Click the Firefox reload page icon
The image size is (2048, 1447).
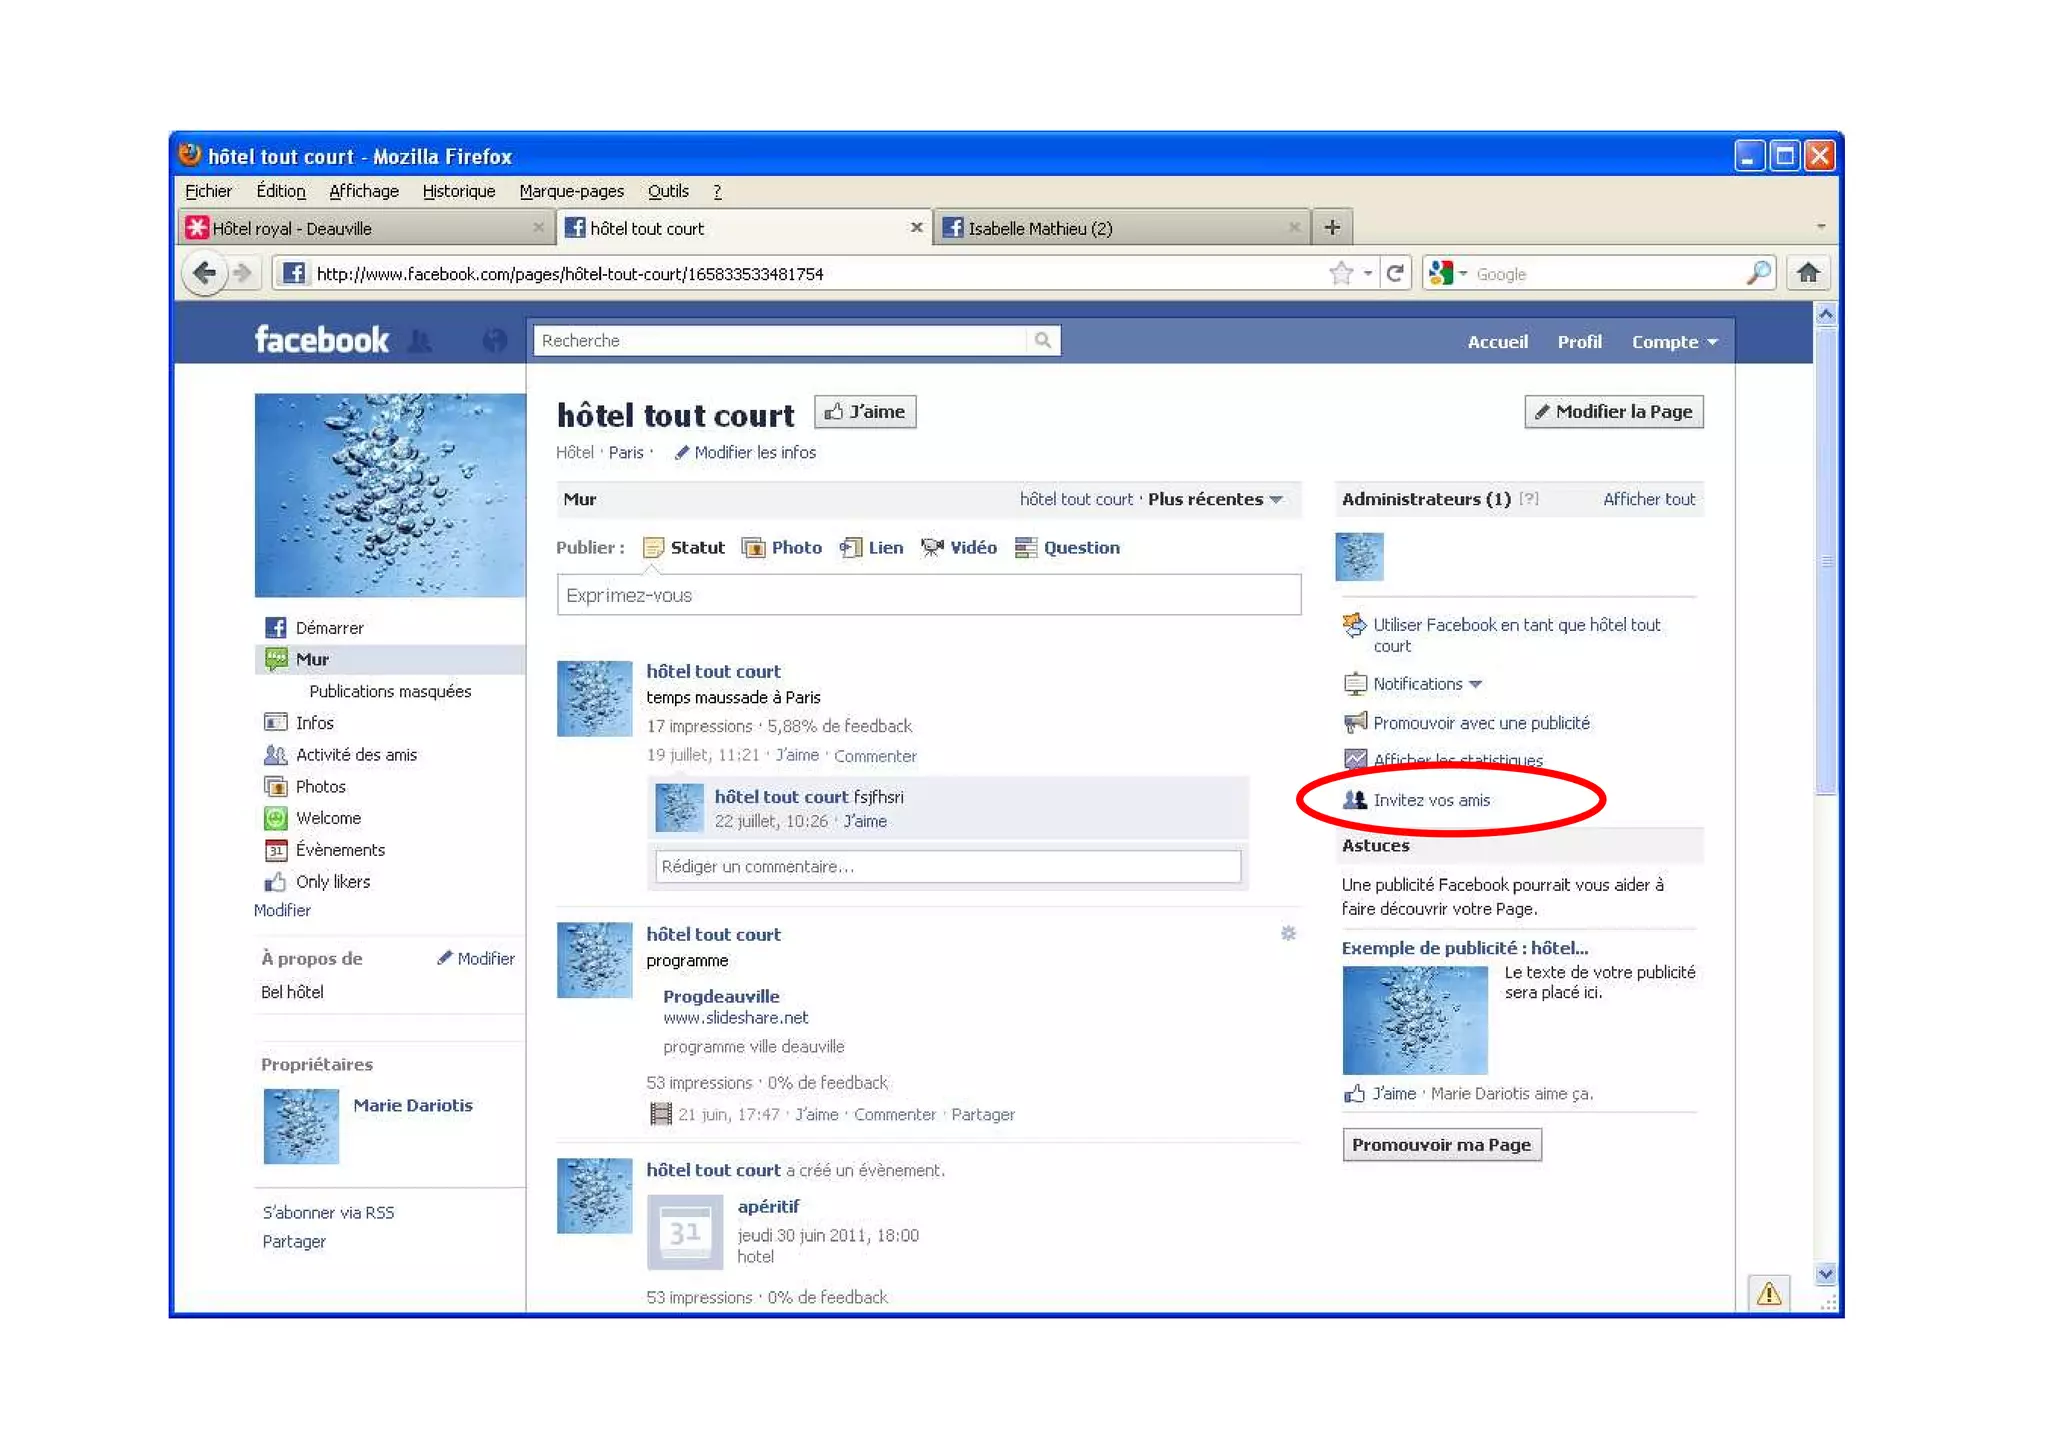(x=1395, y=273)
